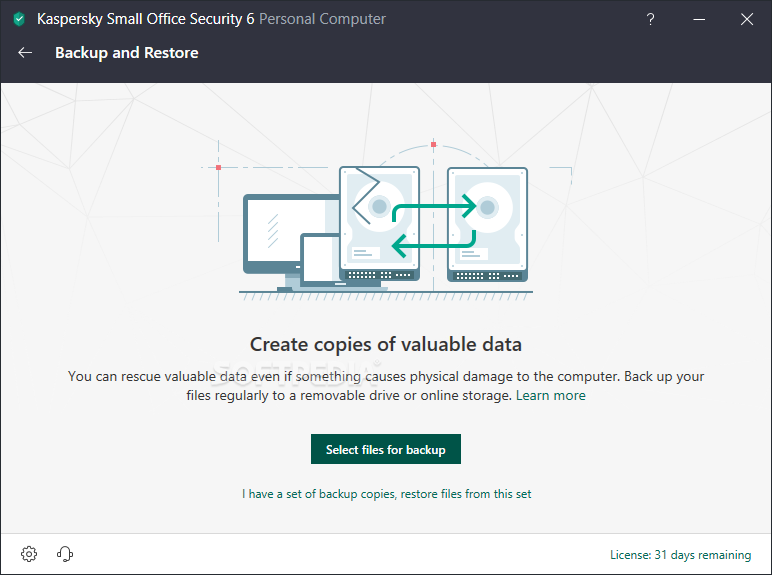Image resolution: width=772 pixels, height=575 pixels.
Task: Restore files from existing backup set link
Action: coord(386,494)
